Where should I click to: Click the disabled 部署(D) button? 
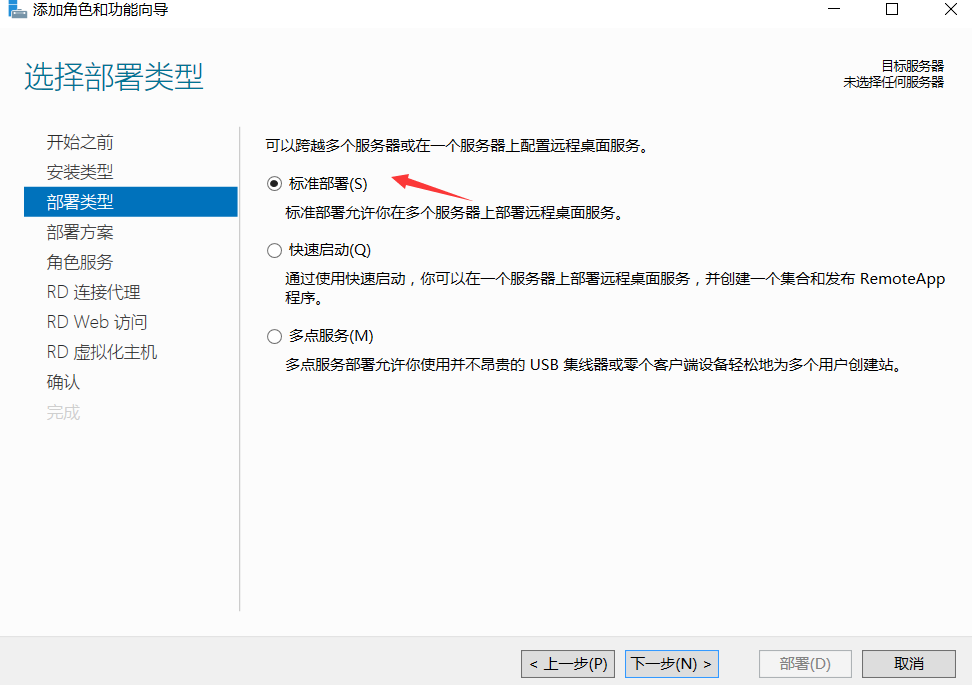click(805, 663)
